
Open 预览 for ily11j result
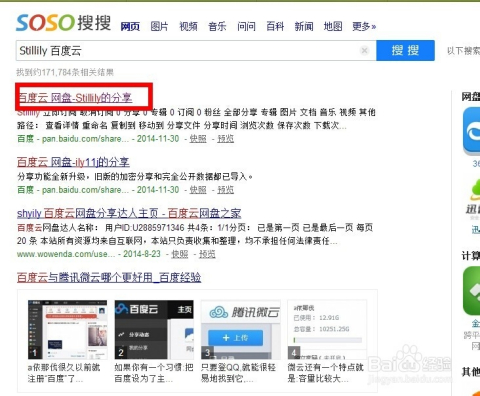(x=226, y=190)
